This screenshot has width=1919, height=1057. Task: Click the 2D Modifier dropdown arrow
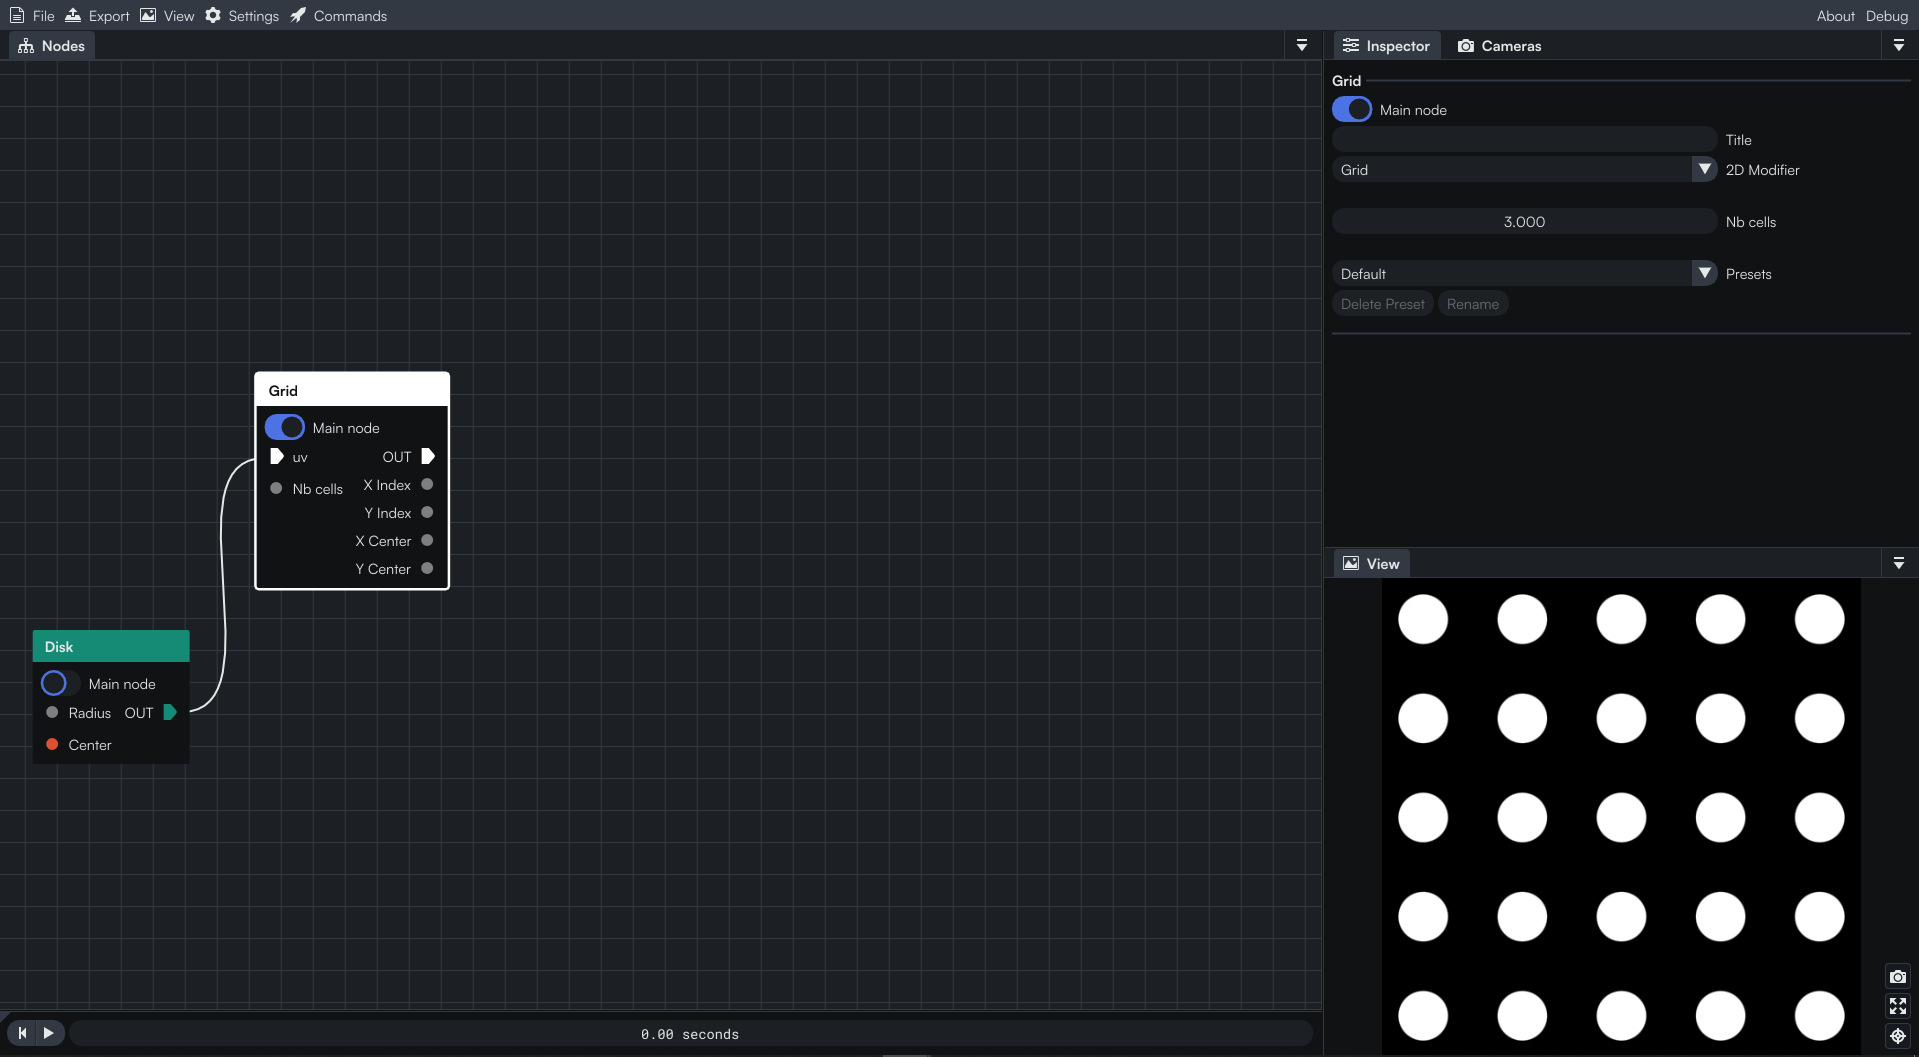(x=1704, y=170)
